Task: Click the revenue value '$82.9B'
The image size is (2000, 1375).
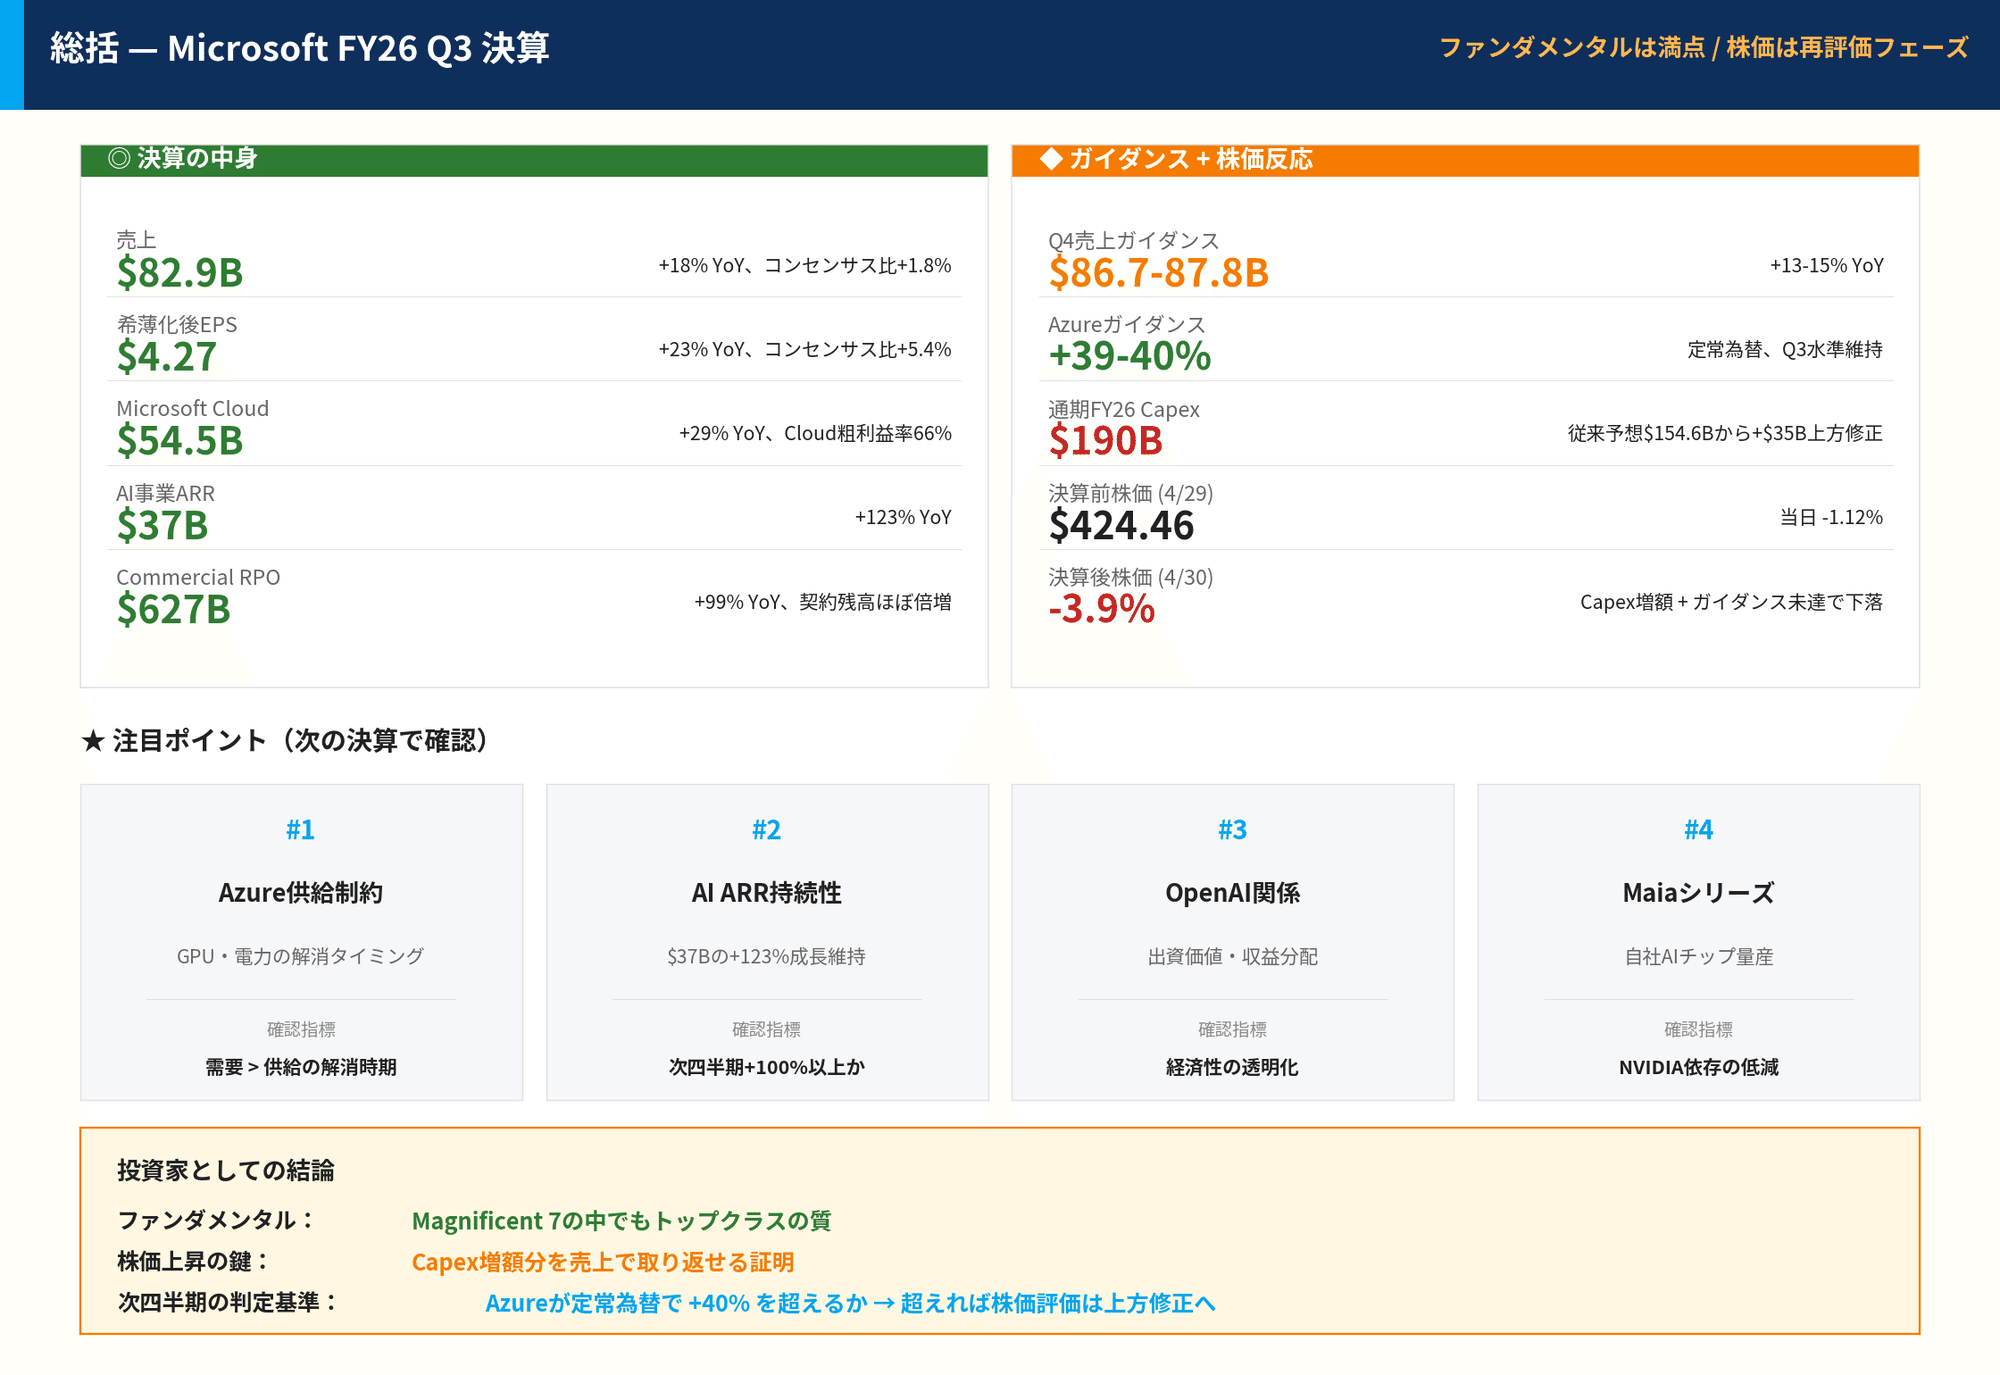Action: (x=180, y=272)
